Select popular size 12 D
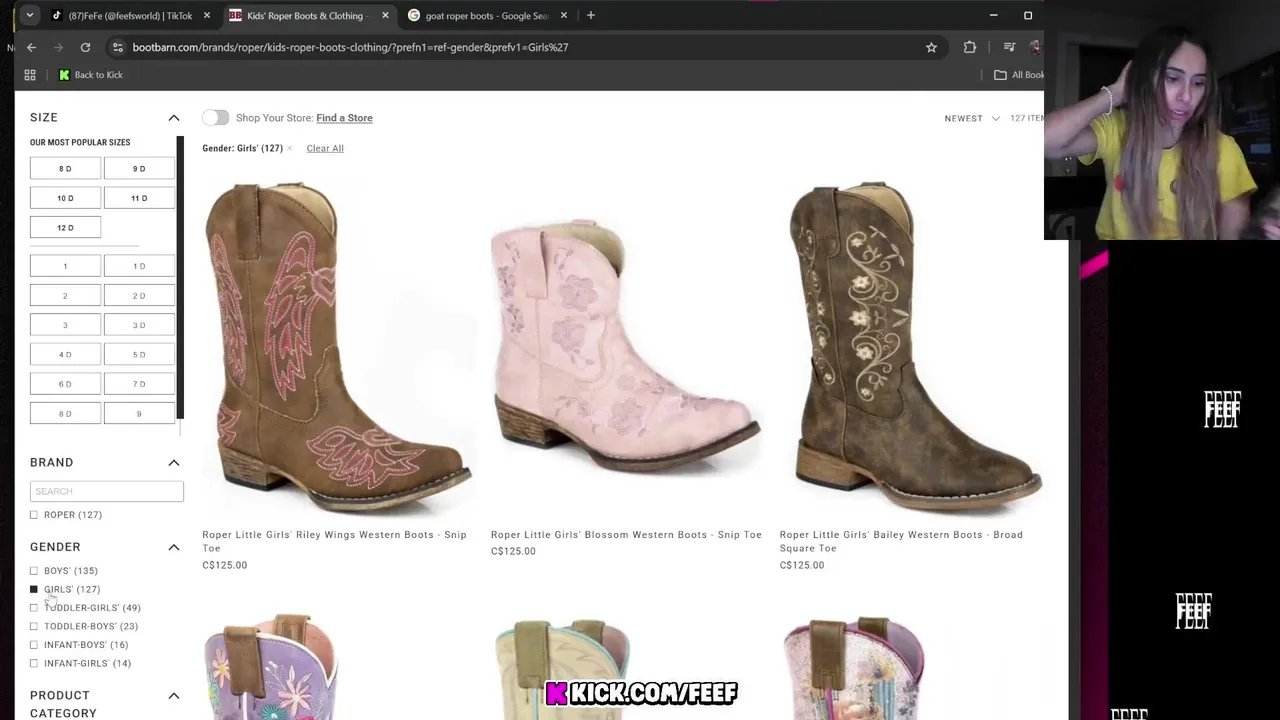Screen dimensions: 1280x720 (x=65, y=228)
